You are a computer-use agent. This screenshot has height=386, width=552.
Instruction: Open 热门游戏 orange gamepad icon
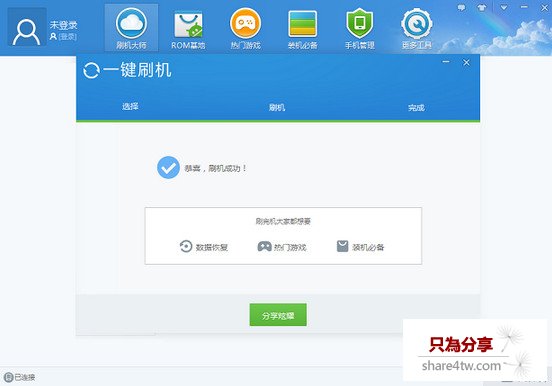pos(245,23)
